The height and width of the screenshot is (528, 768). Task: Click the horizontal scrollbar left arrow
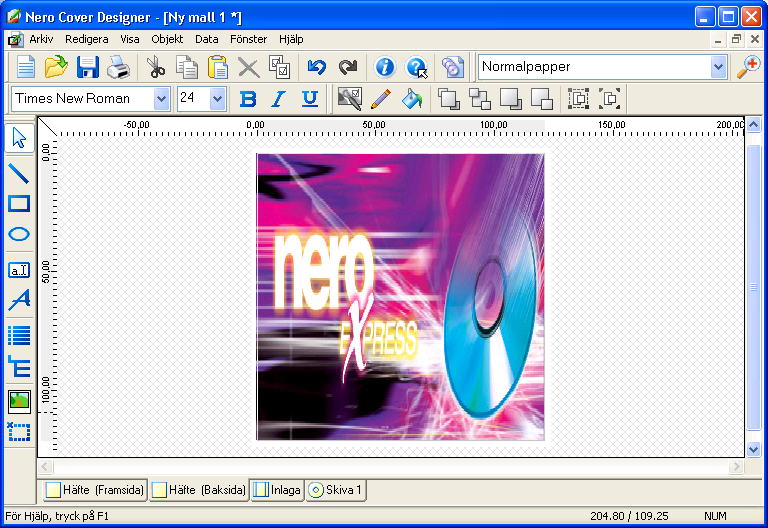pos(45,466)
